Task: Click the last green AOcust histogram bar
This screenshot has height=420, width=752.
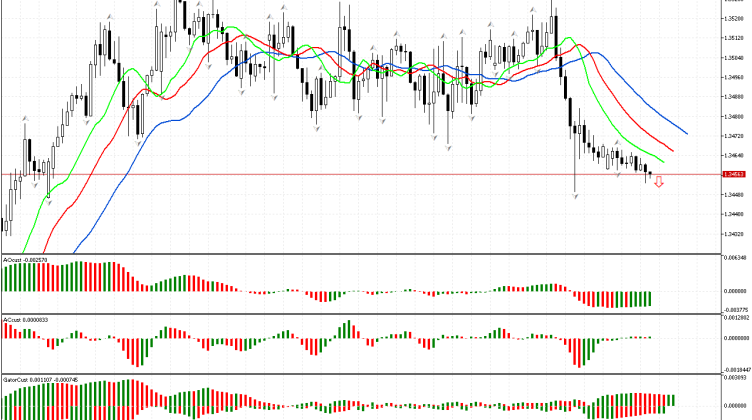Action: [649, 299]
